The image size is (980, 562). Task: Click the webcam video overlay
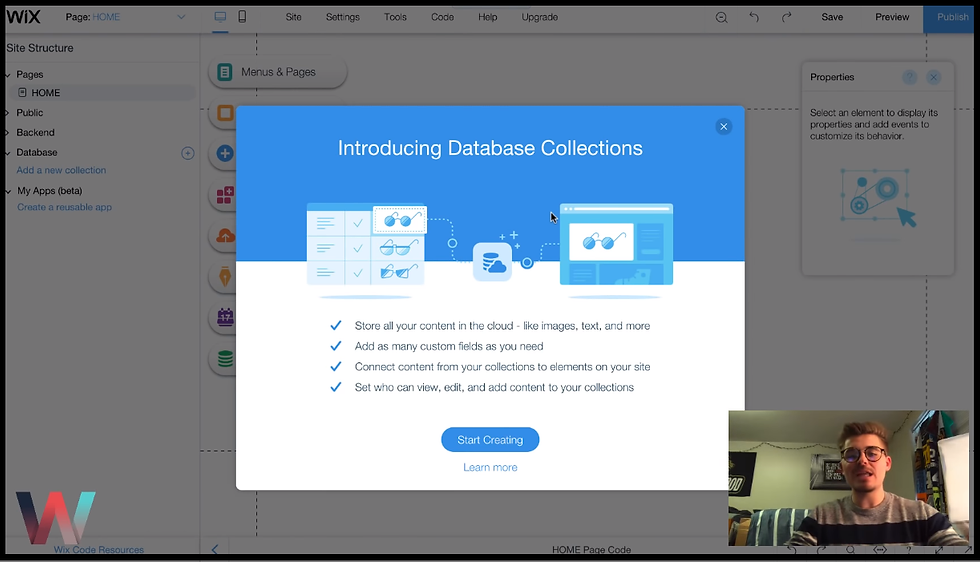point(849,478)
